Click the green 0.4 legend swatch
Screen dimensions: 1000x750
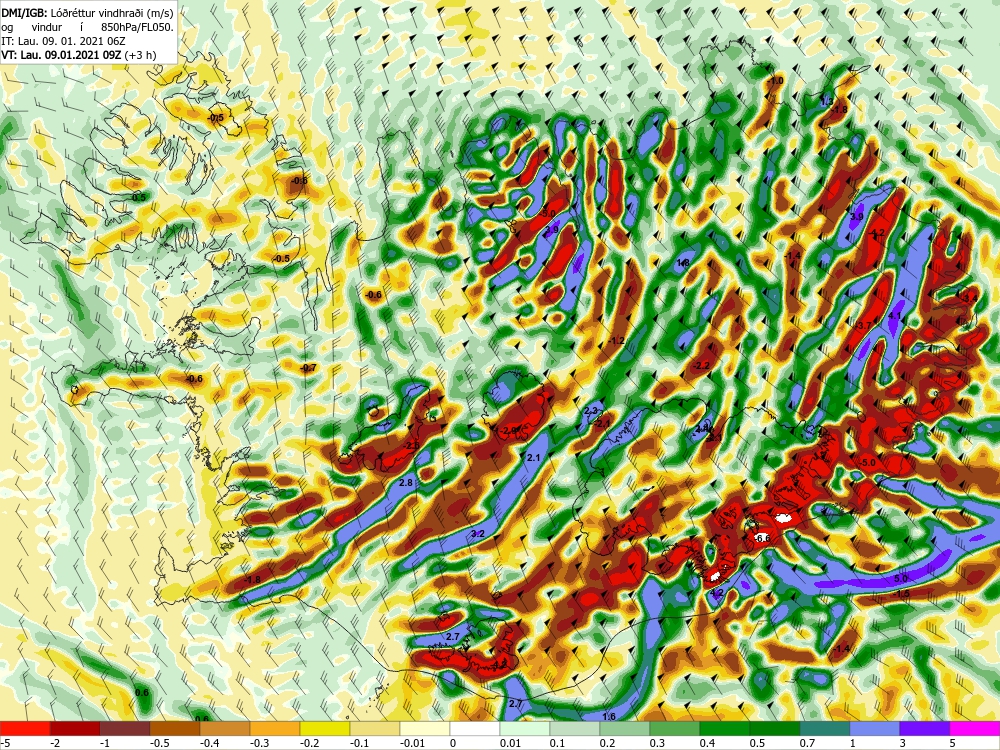[724, 728]
